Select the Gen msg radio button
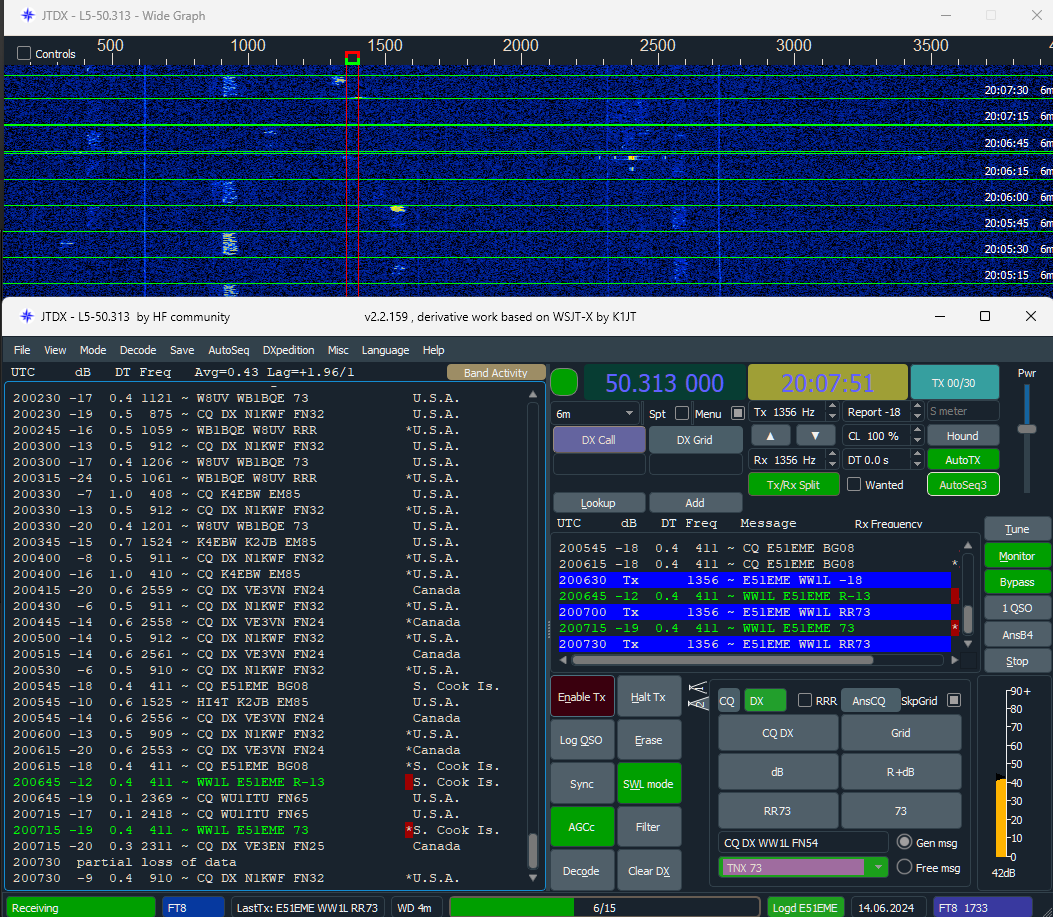 click(x=904, y=842)
